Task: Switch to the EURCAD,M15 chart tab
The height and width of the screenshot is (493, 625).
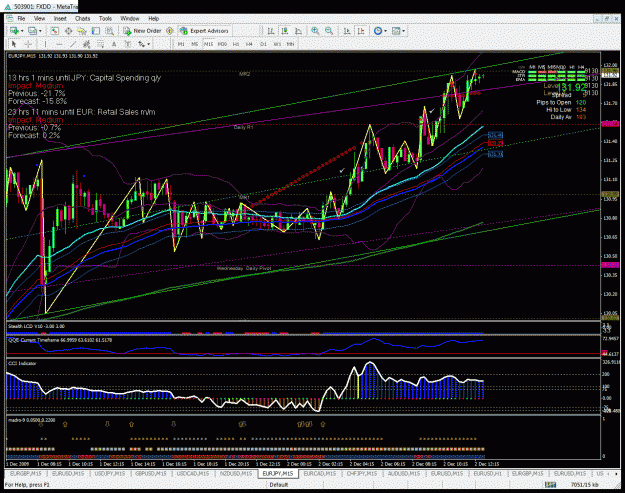Action: pyautogui.click(x=319, y=473)
